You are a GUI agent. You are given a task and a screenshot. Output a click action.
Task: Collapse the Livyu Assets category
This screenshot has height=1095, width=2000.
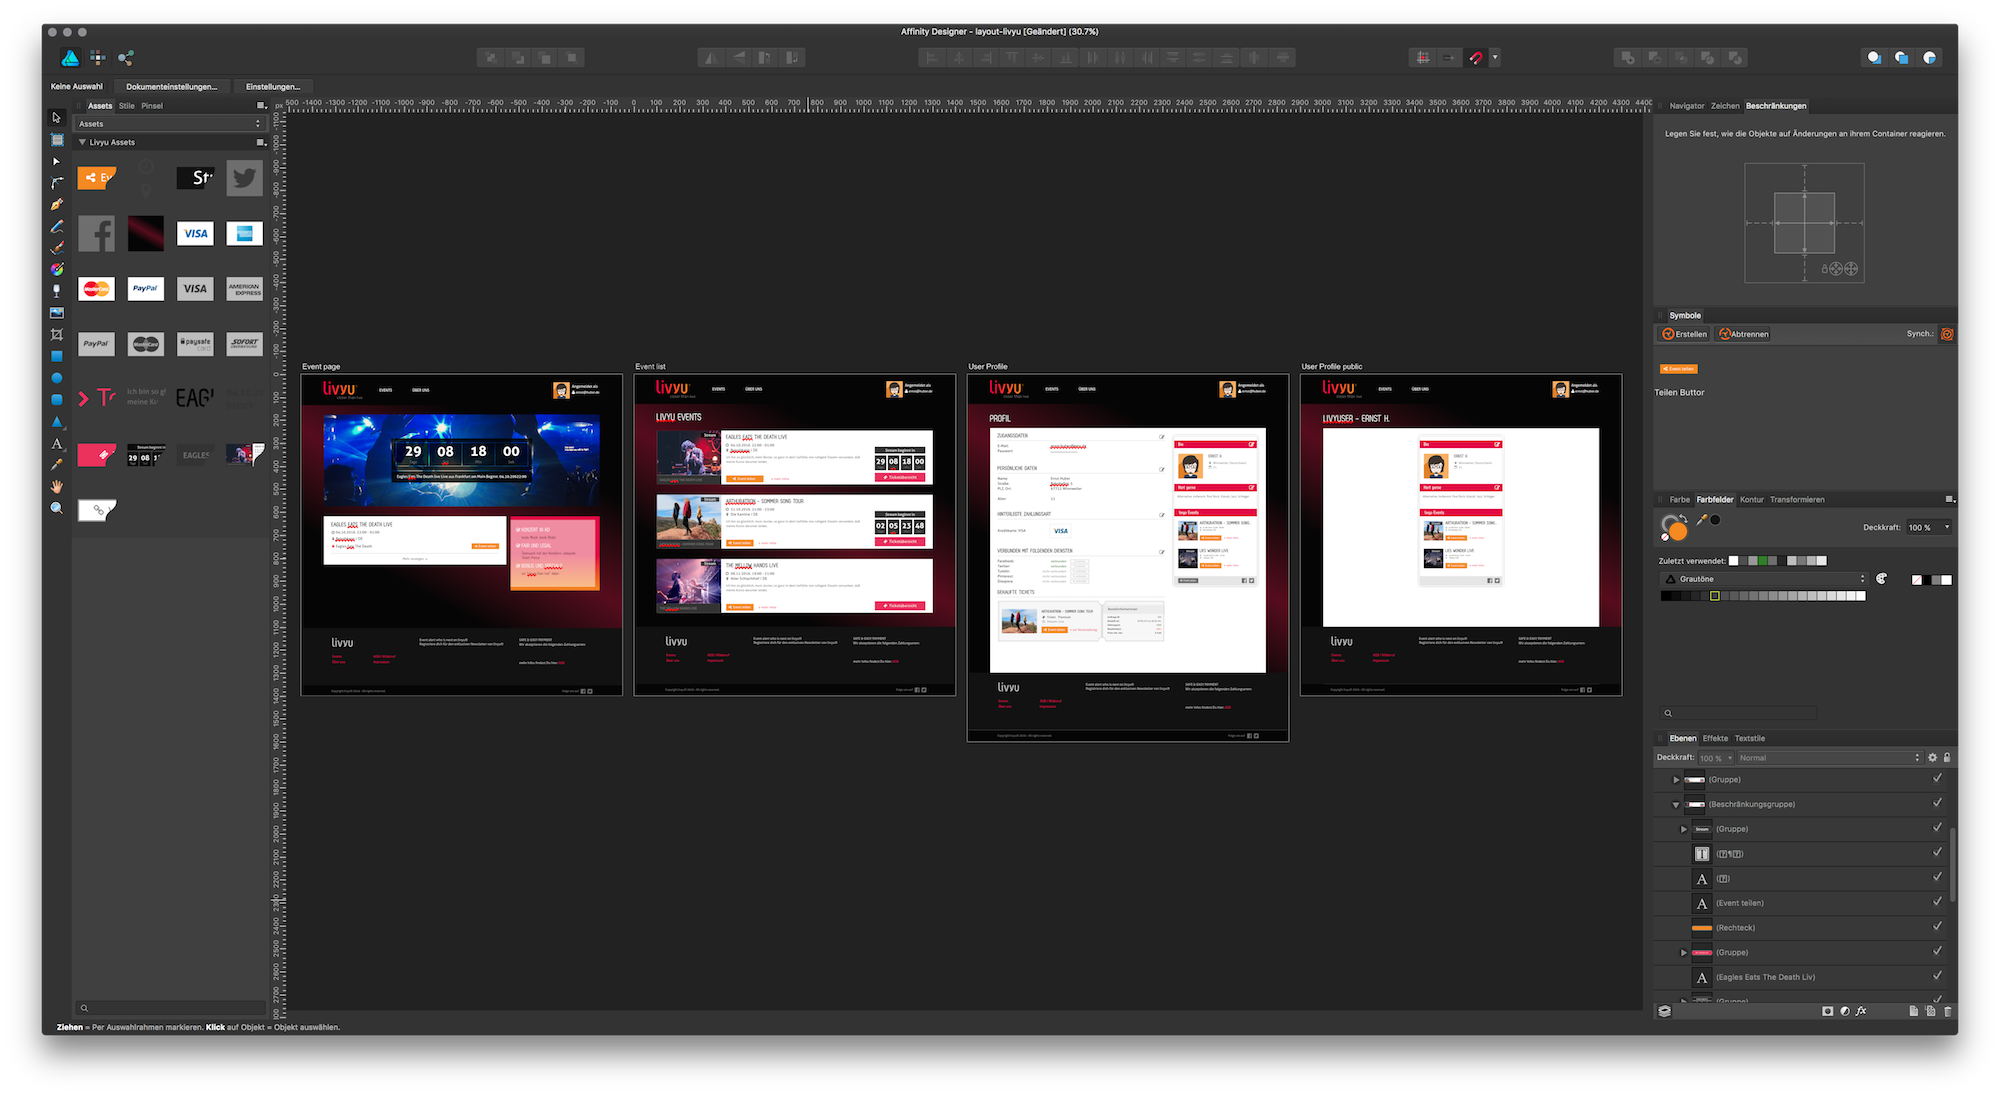coord(82,142)
